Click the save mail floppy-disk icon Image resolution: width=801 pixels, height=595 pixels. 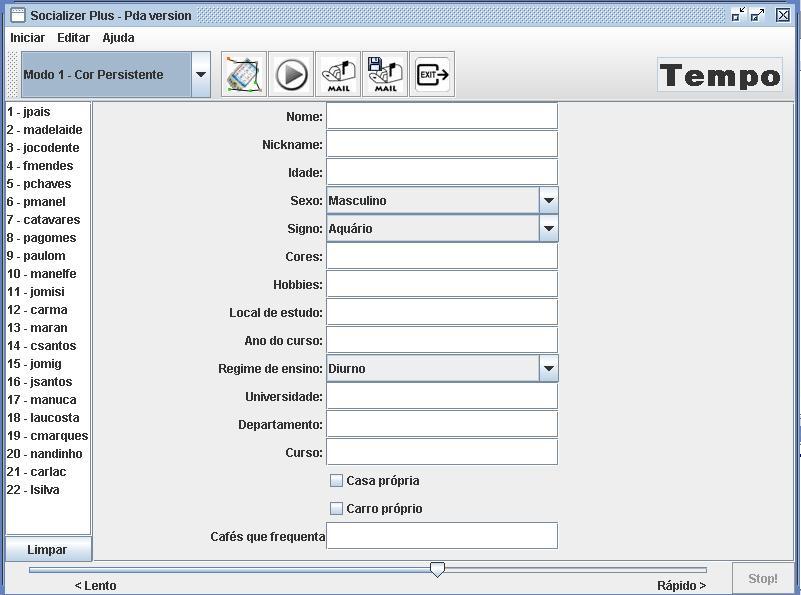(x=385, y=75)
